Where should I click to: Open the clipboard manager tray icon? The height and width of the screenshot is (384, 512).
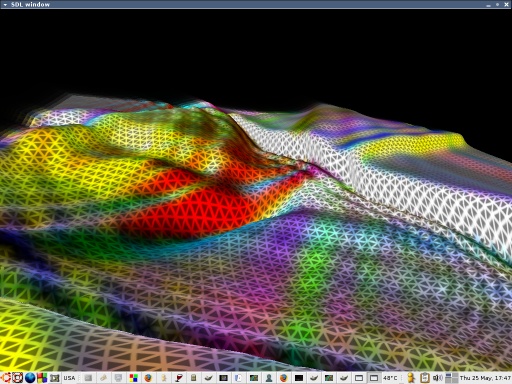(x=425, y=378)
